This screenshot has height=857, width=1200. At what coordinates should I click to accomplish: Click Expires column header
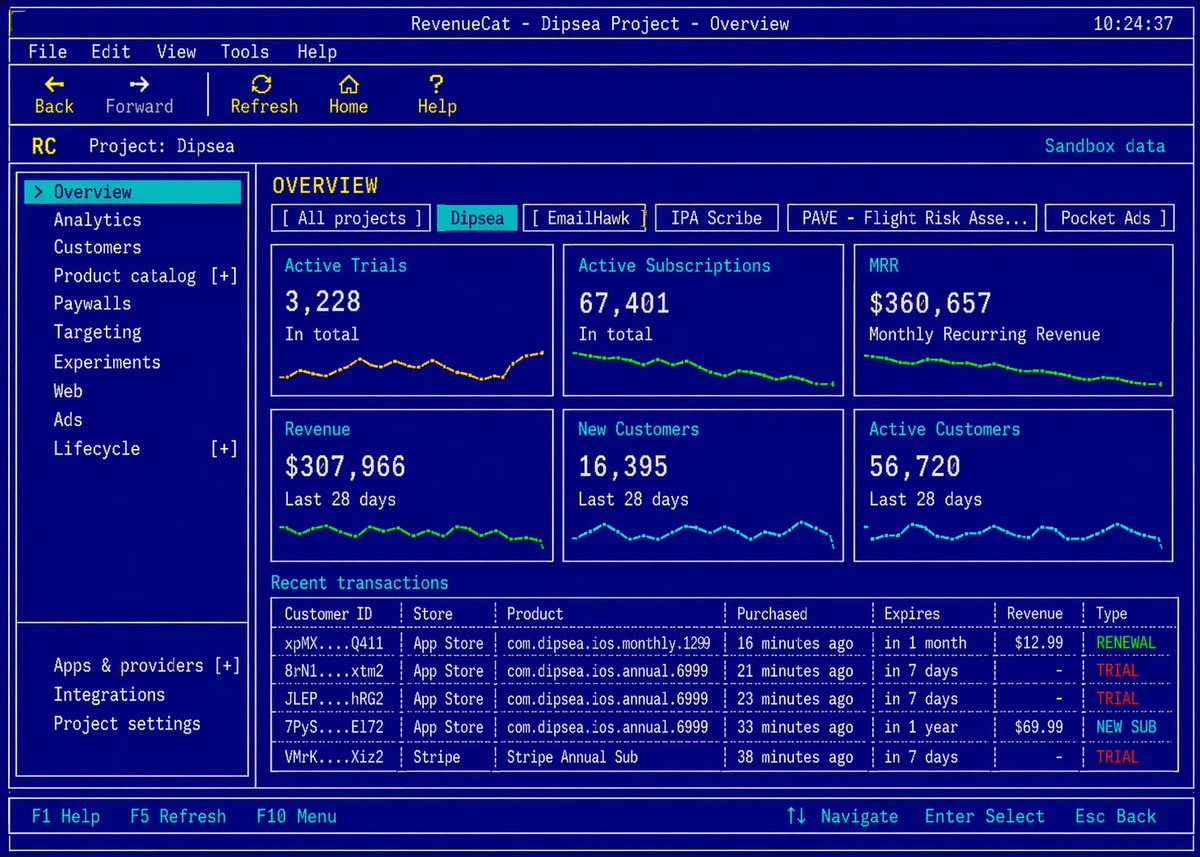[x=912, y=614]
